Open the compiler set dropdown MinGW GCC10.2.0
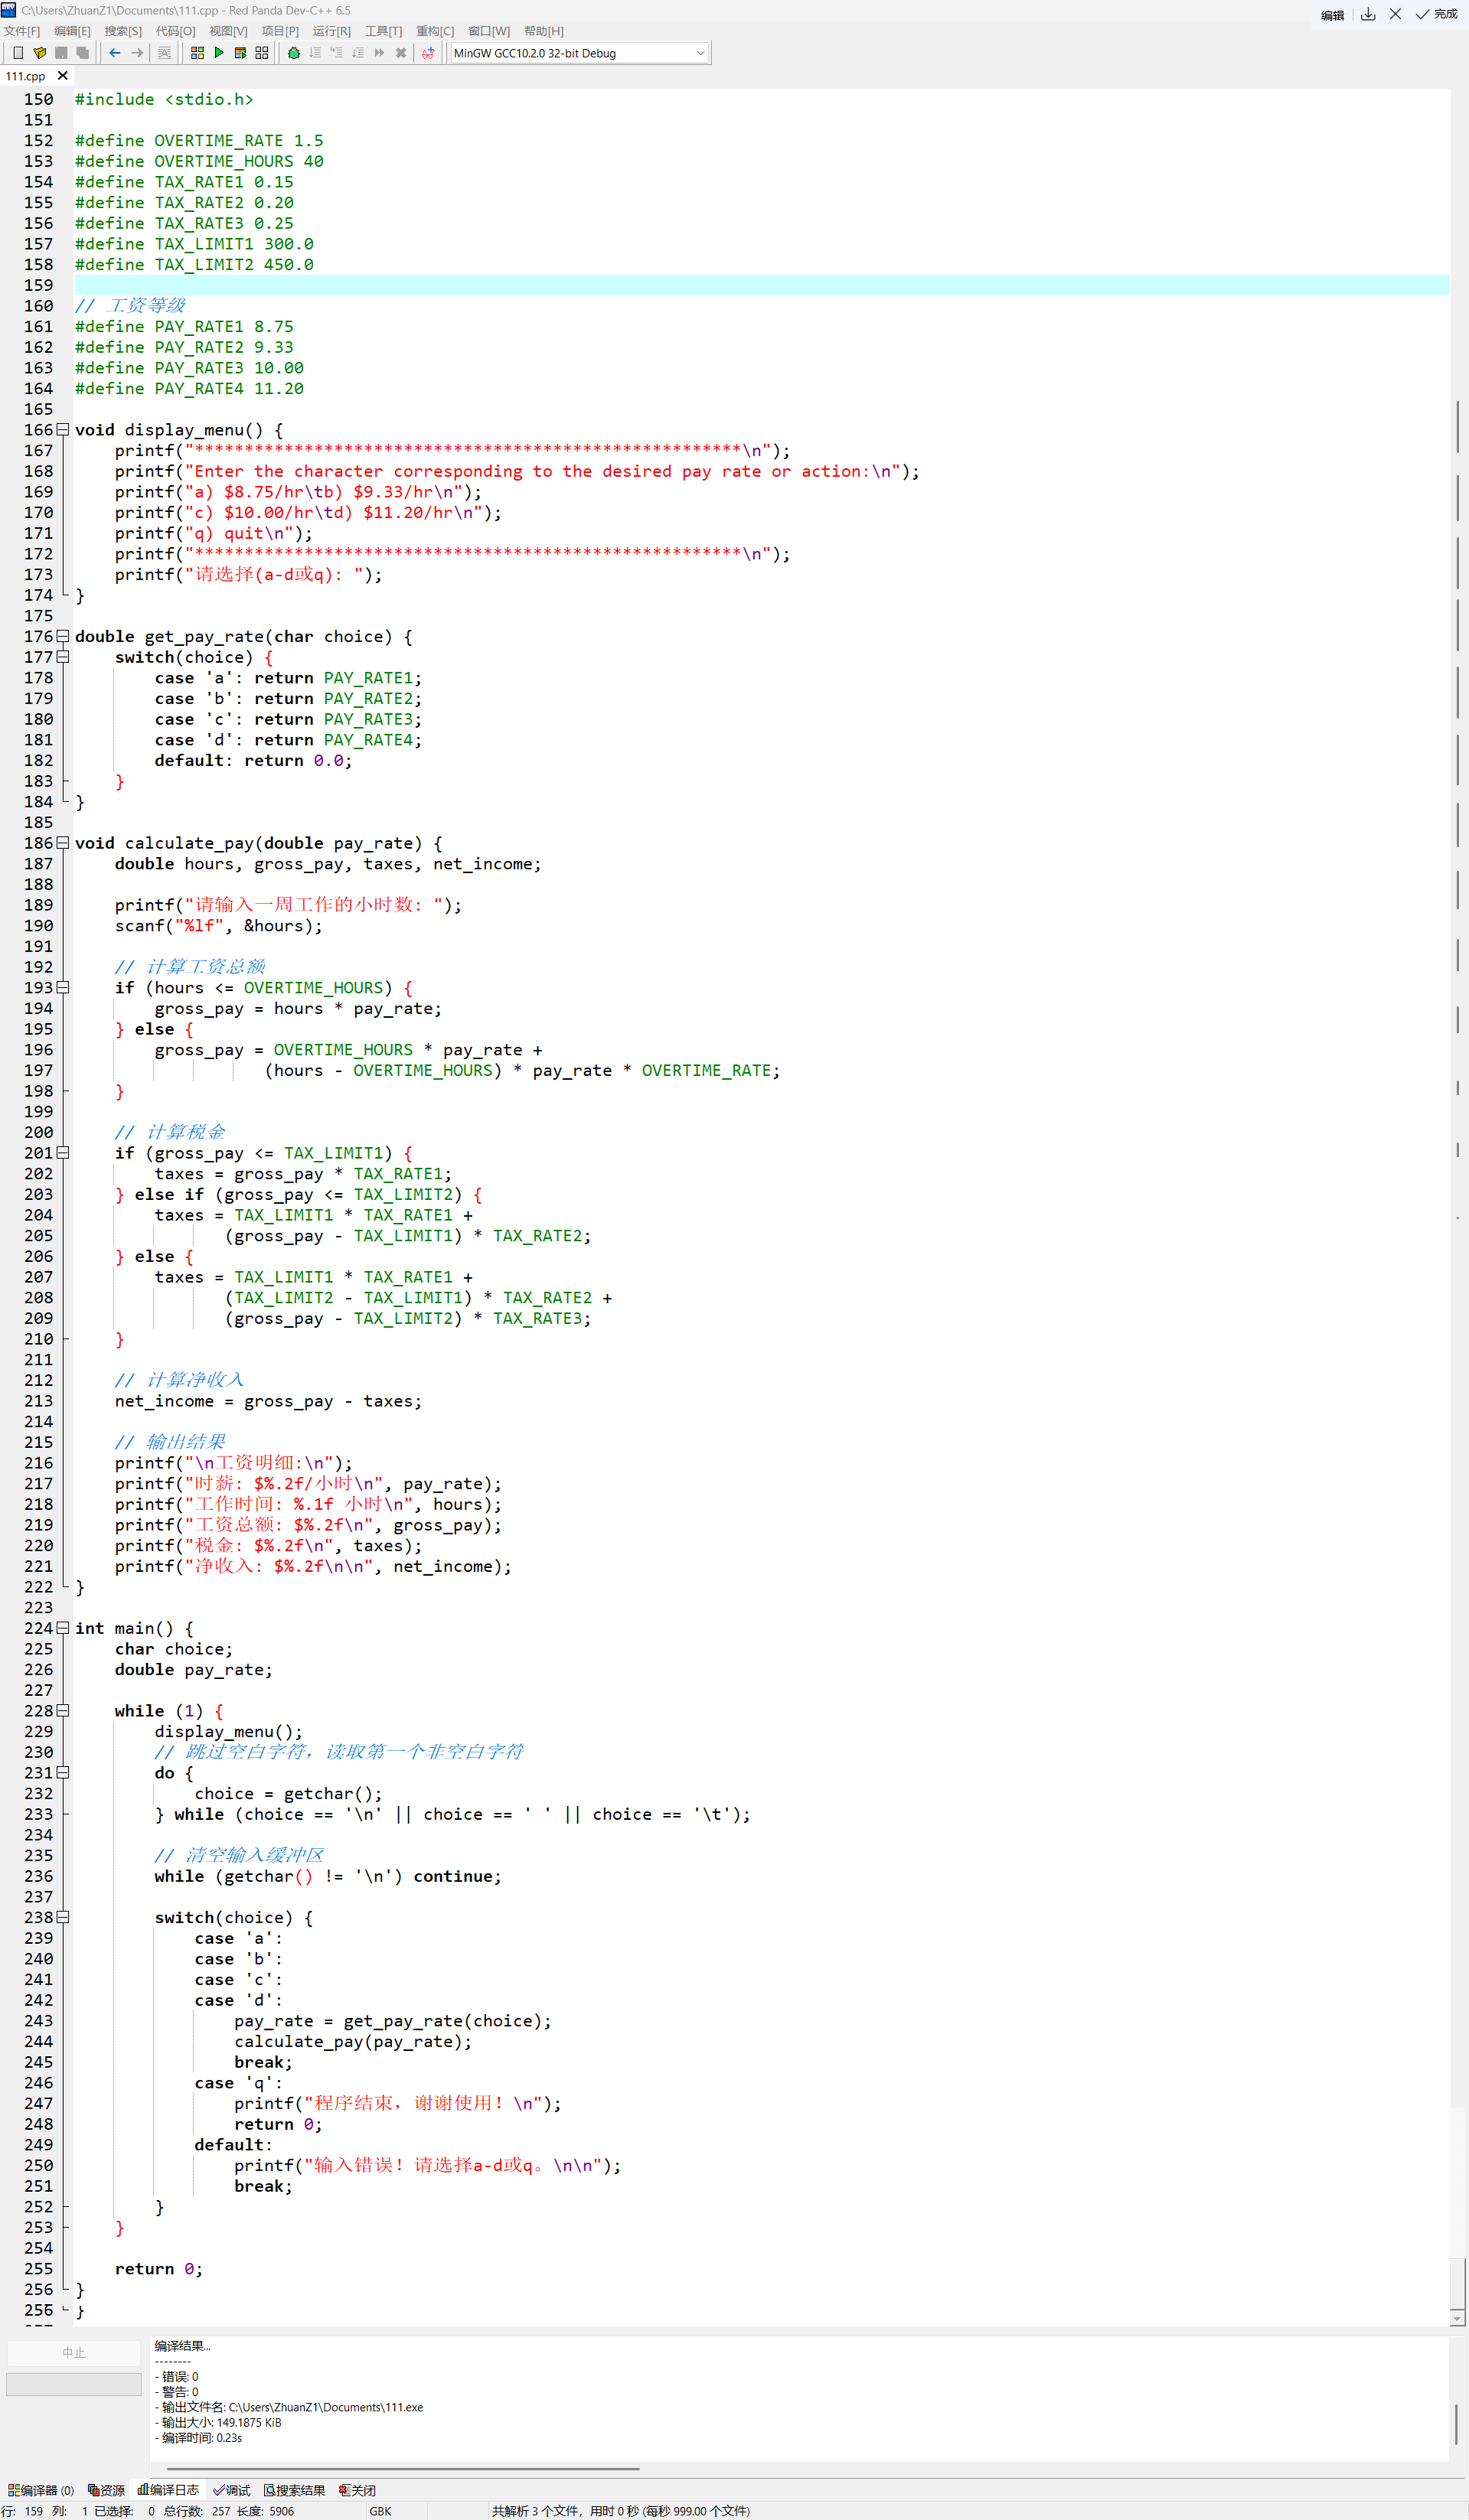Image resolution: width=1469 pixels, height=2520 pixels. pyautogui.click(x=580, y=53)
